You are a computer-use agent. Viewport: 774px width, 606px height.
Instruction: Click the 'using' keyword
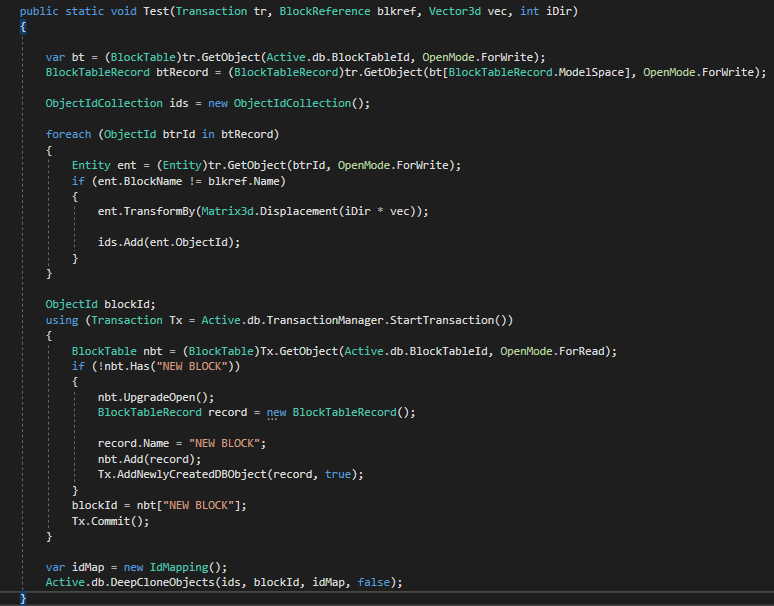(x=62, y=321)
